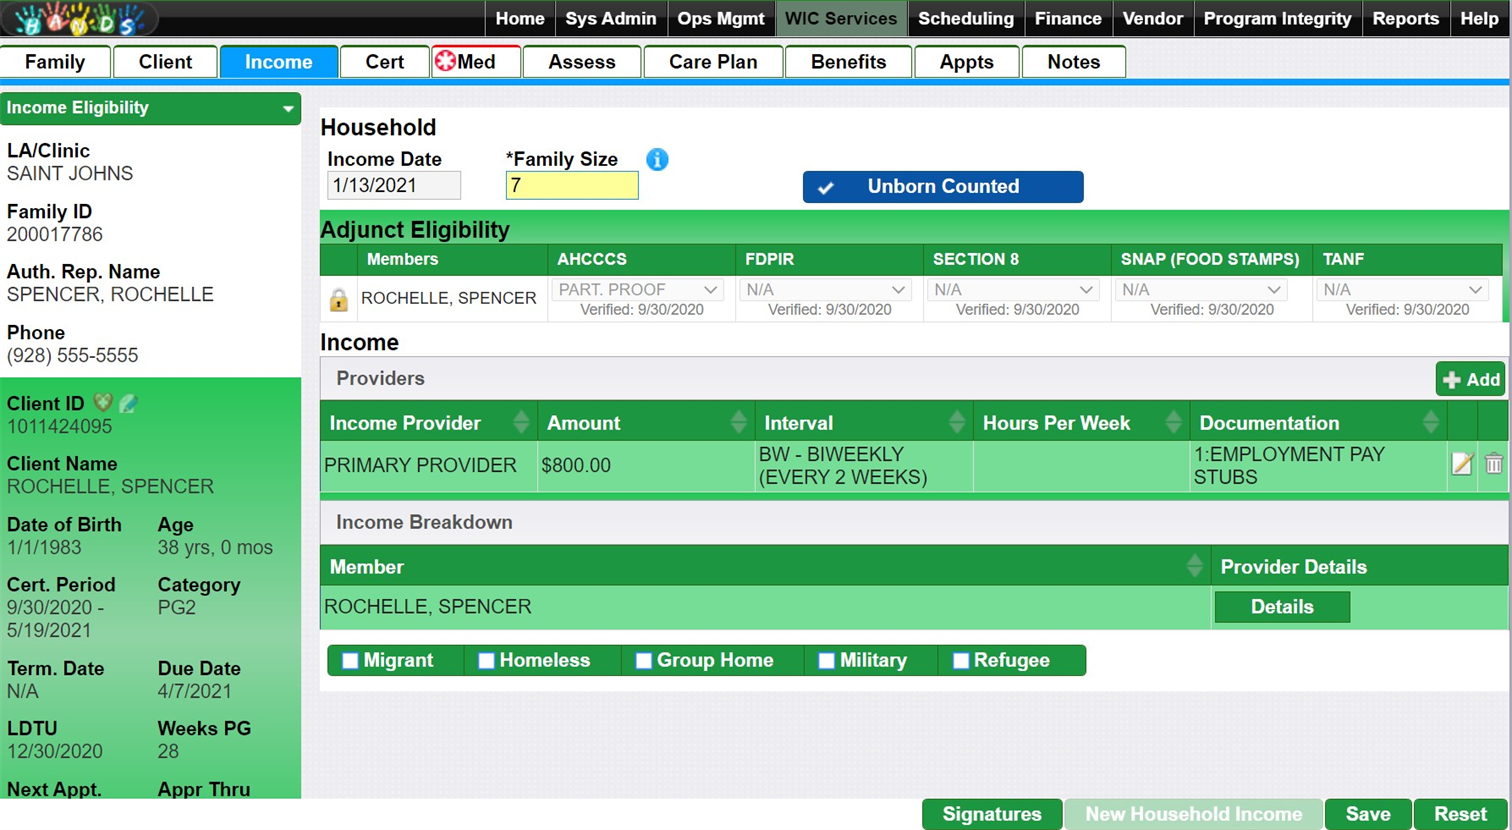Delete the Primary Provider income row
Image resolution: width=1512 pixels, height=830 pixels.
(x=1493, y=464)
